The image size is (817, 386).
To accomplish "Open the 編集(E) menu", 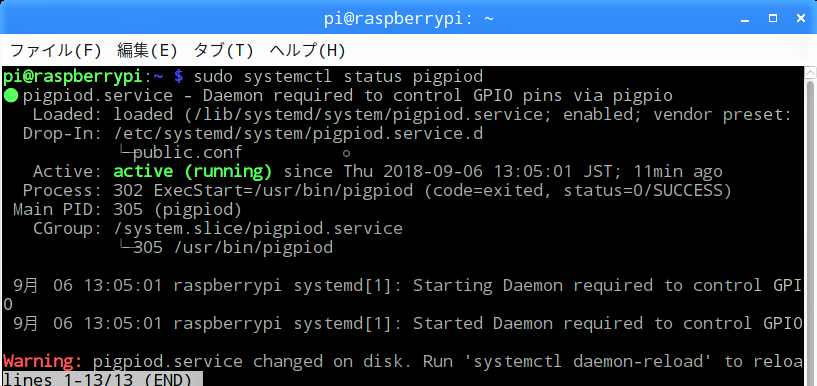I will point(147,51).
